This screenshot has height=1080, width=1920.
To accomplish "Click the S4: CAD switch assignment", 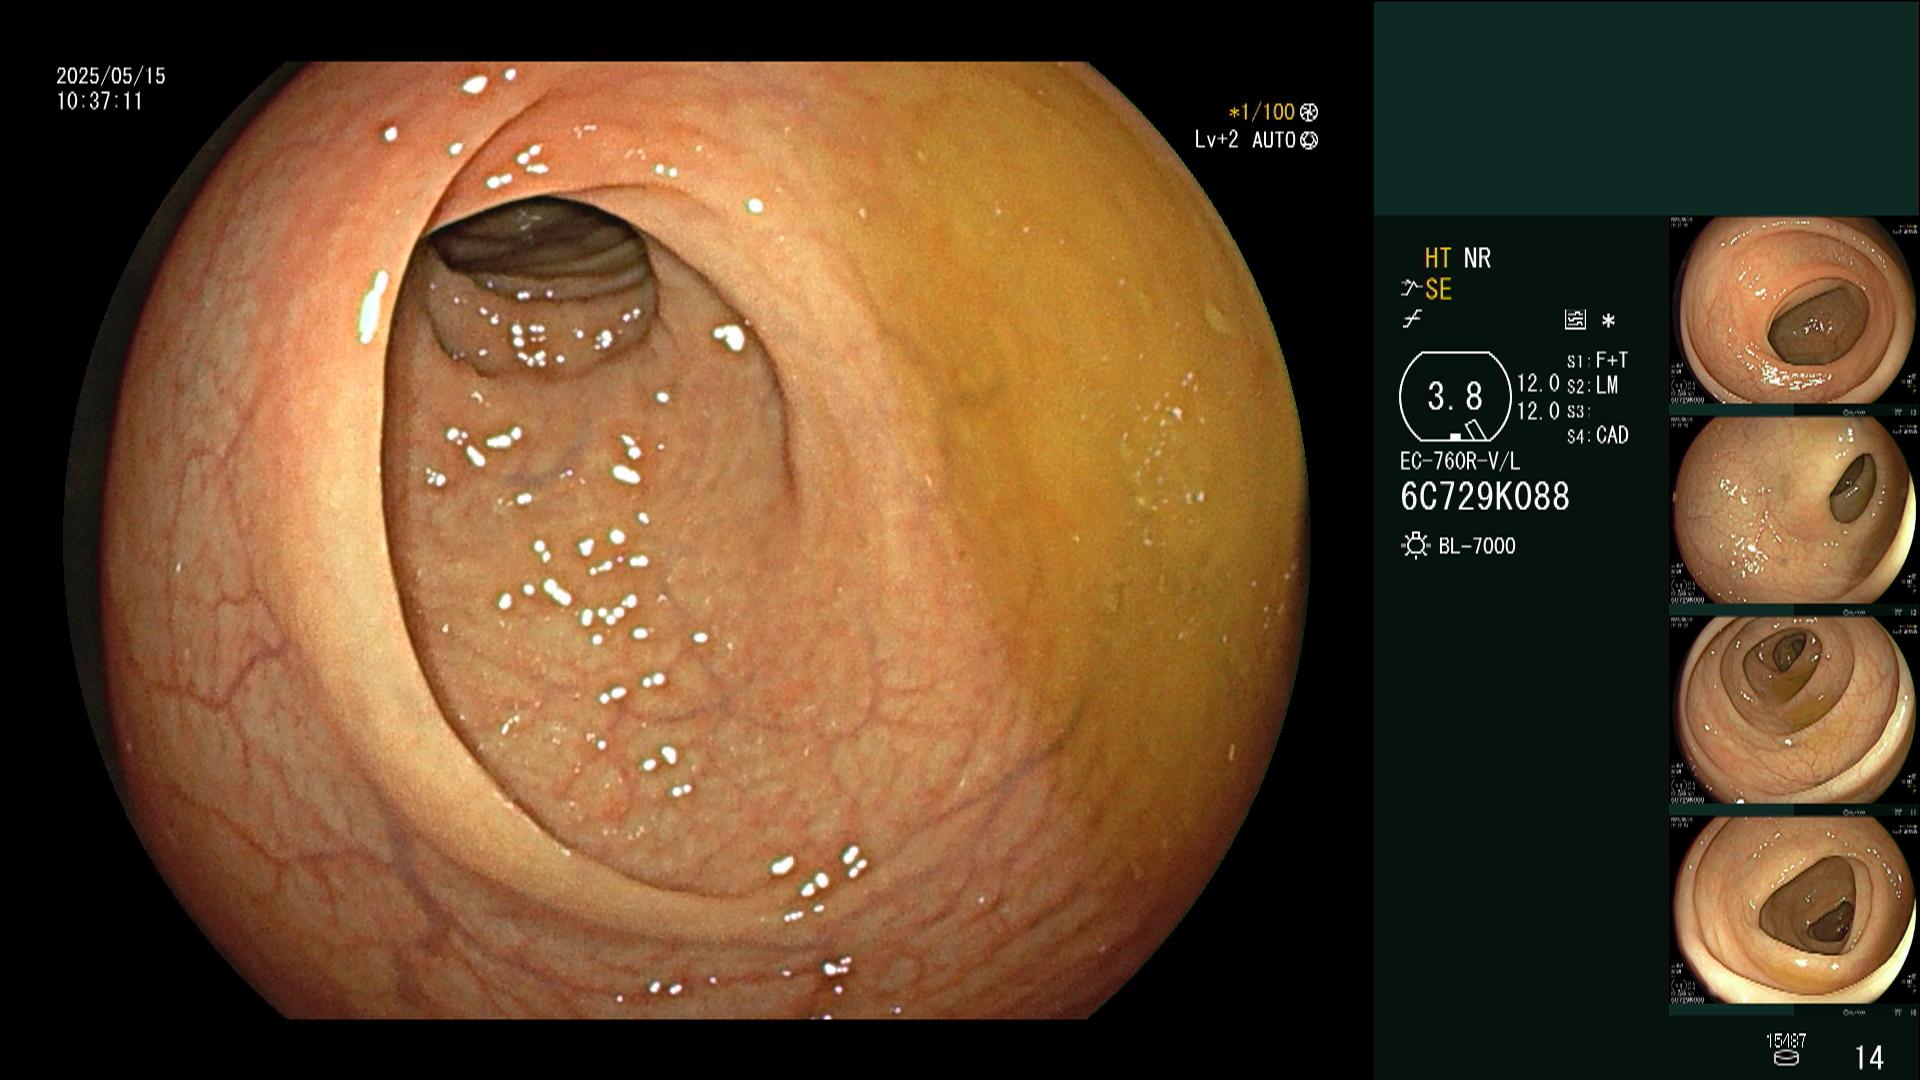I will [1598, 436].
